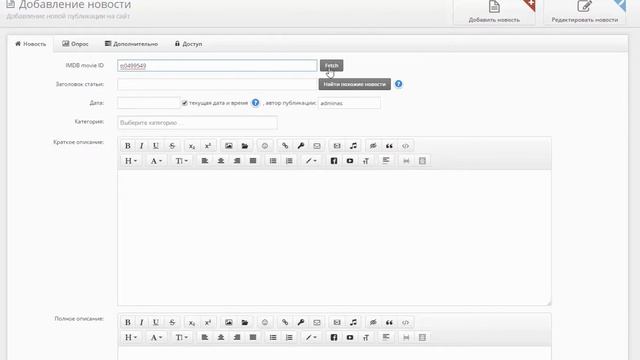Insert emoticon in short description editor
This screenshot has height=360, width=640.
click(x=265, y=146)
